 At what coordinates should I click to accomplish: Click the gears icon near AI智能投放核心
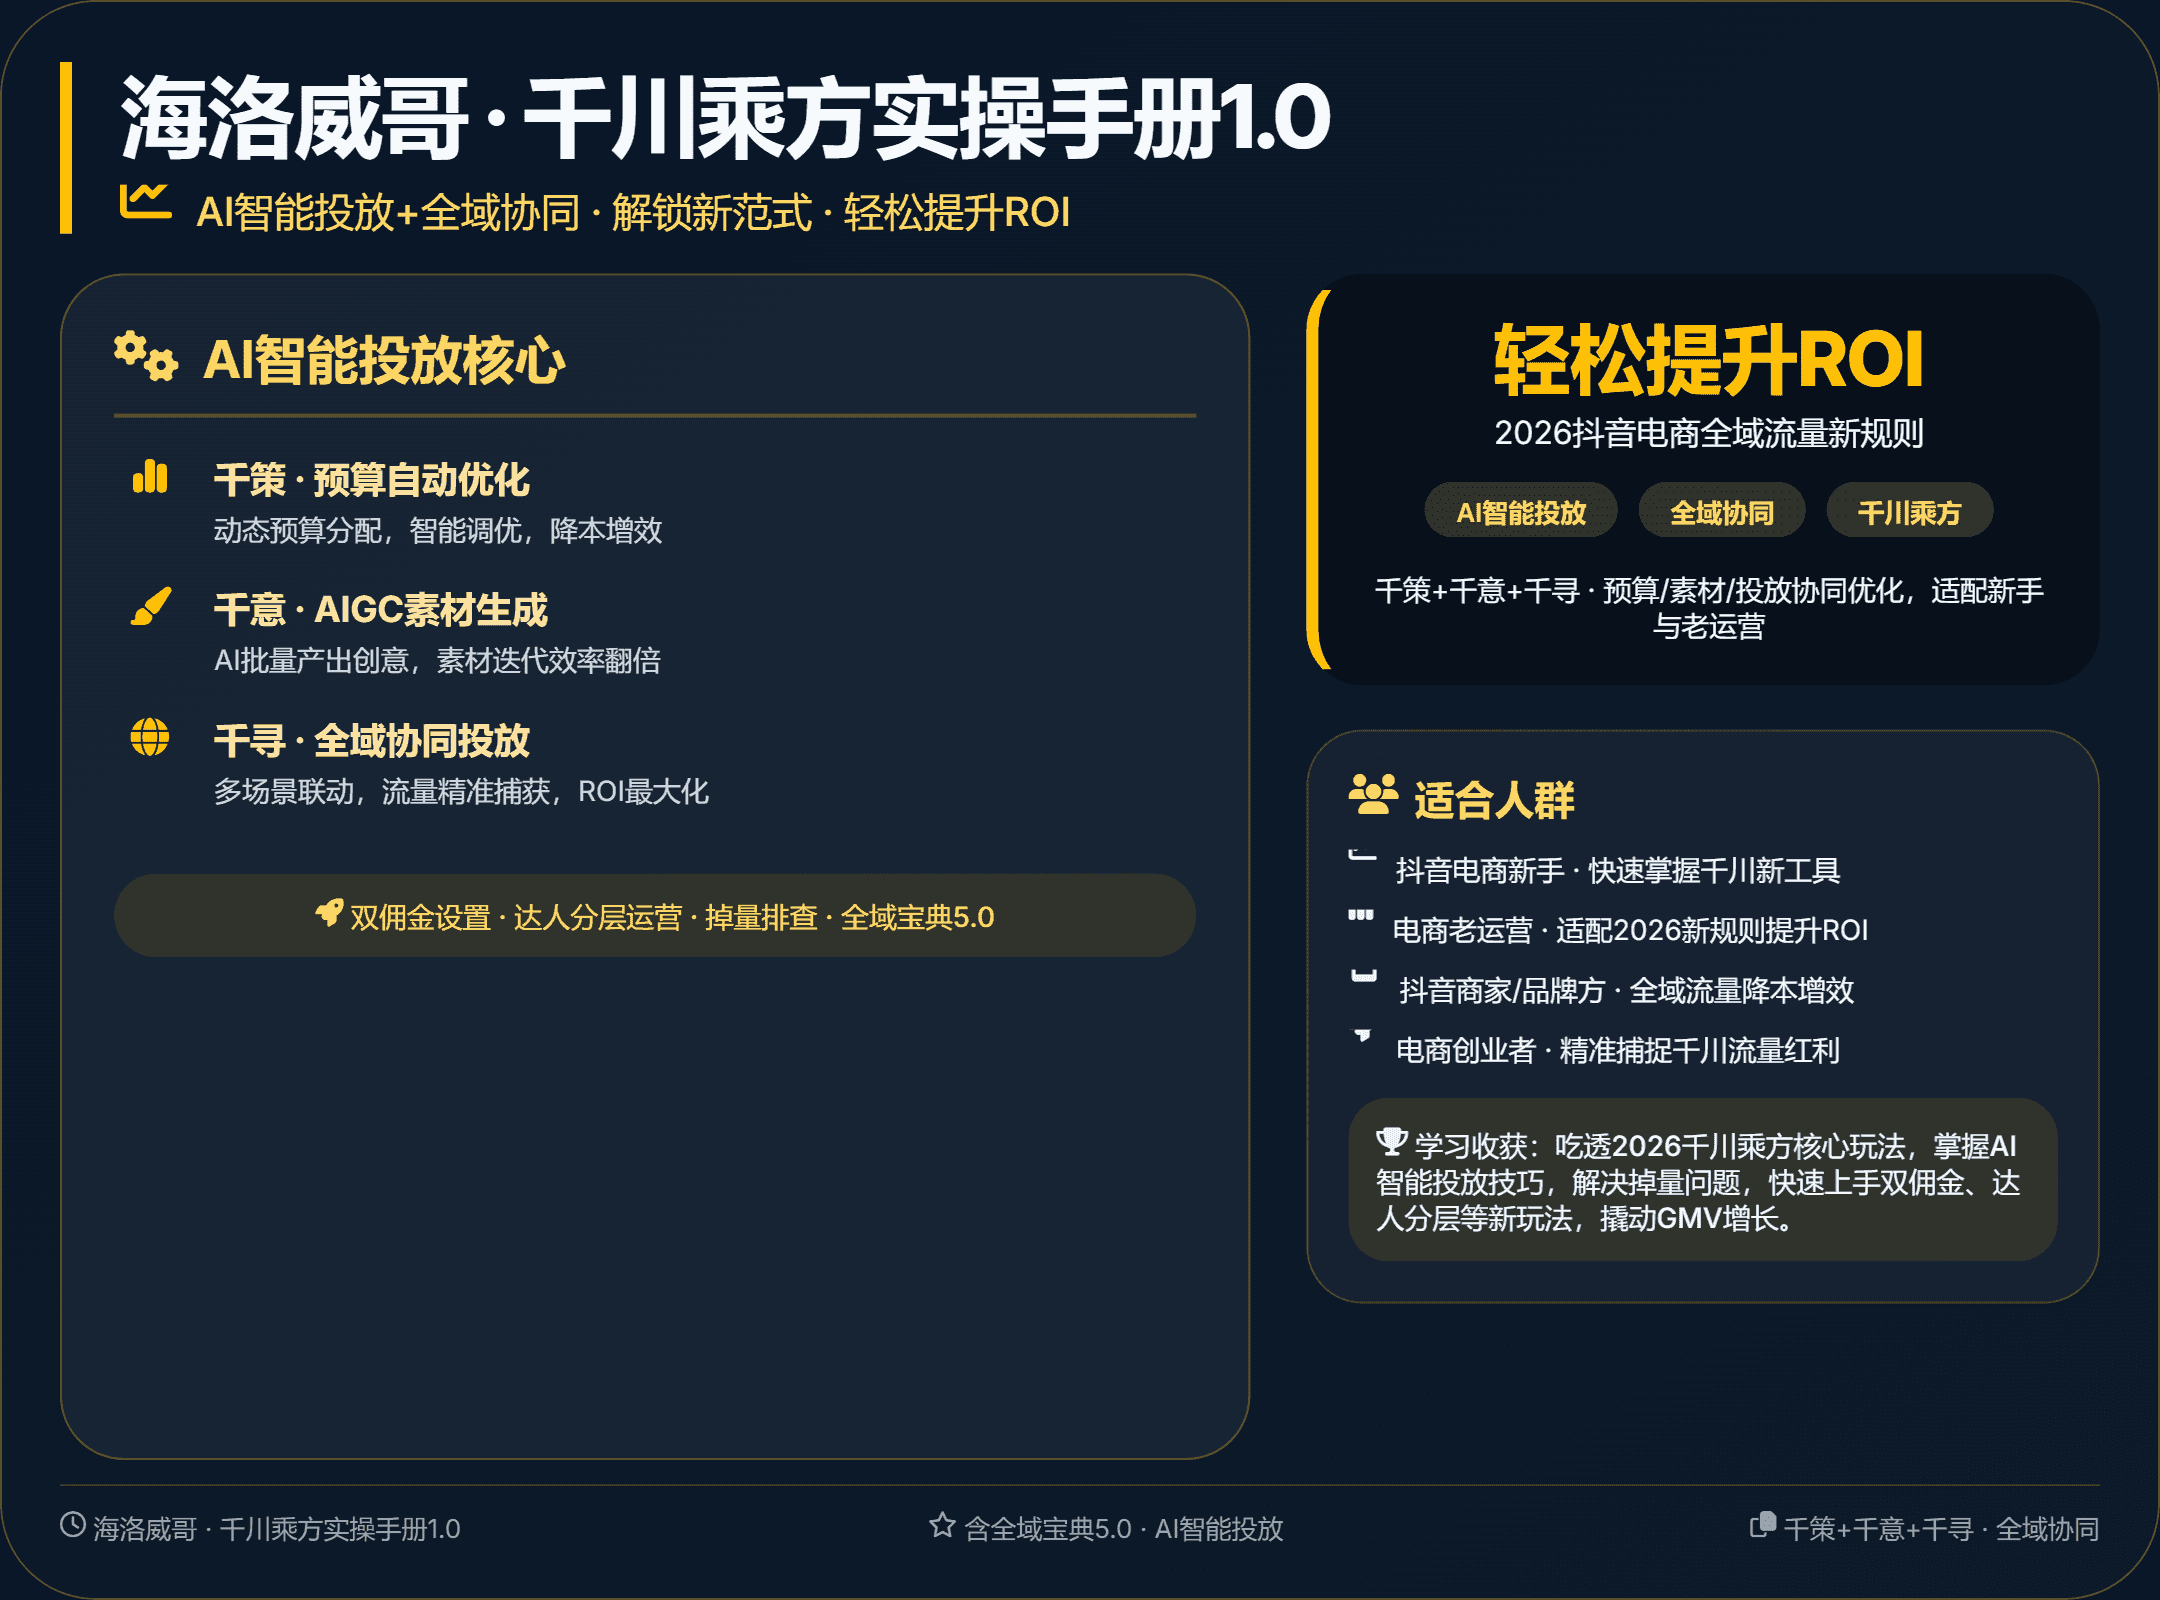tap(146, 357)
